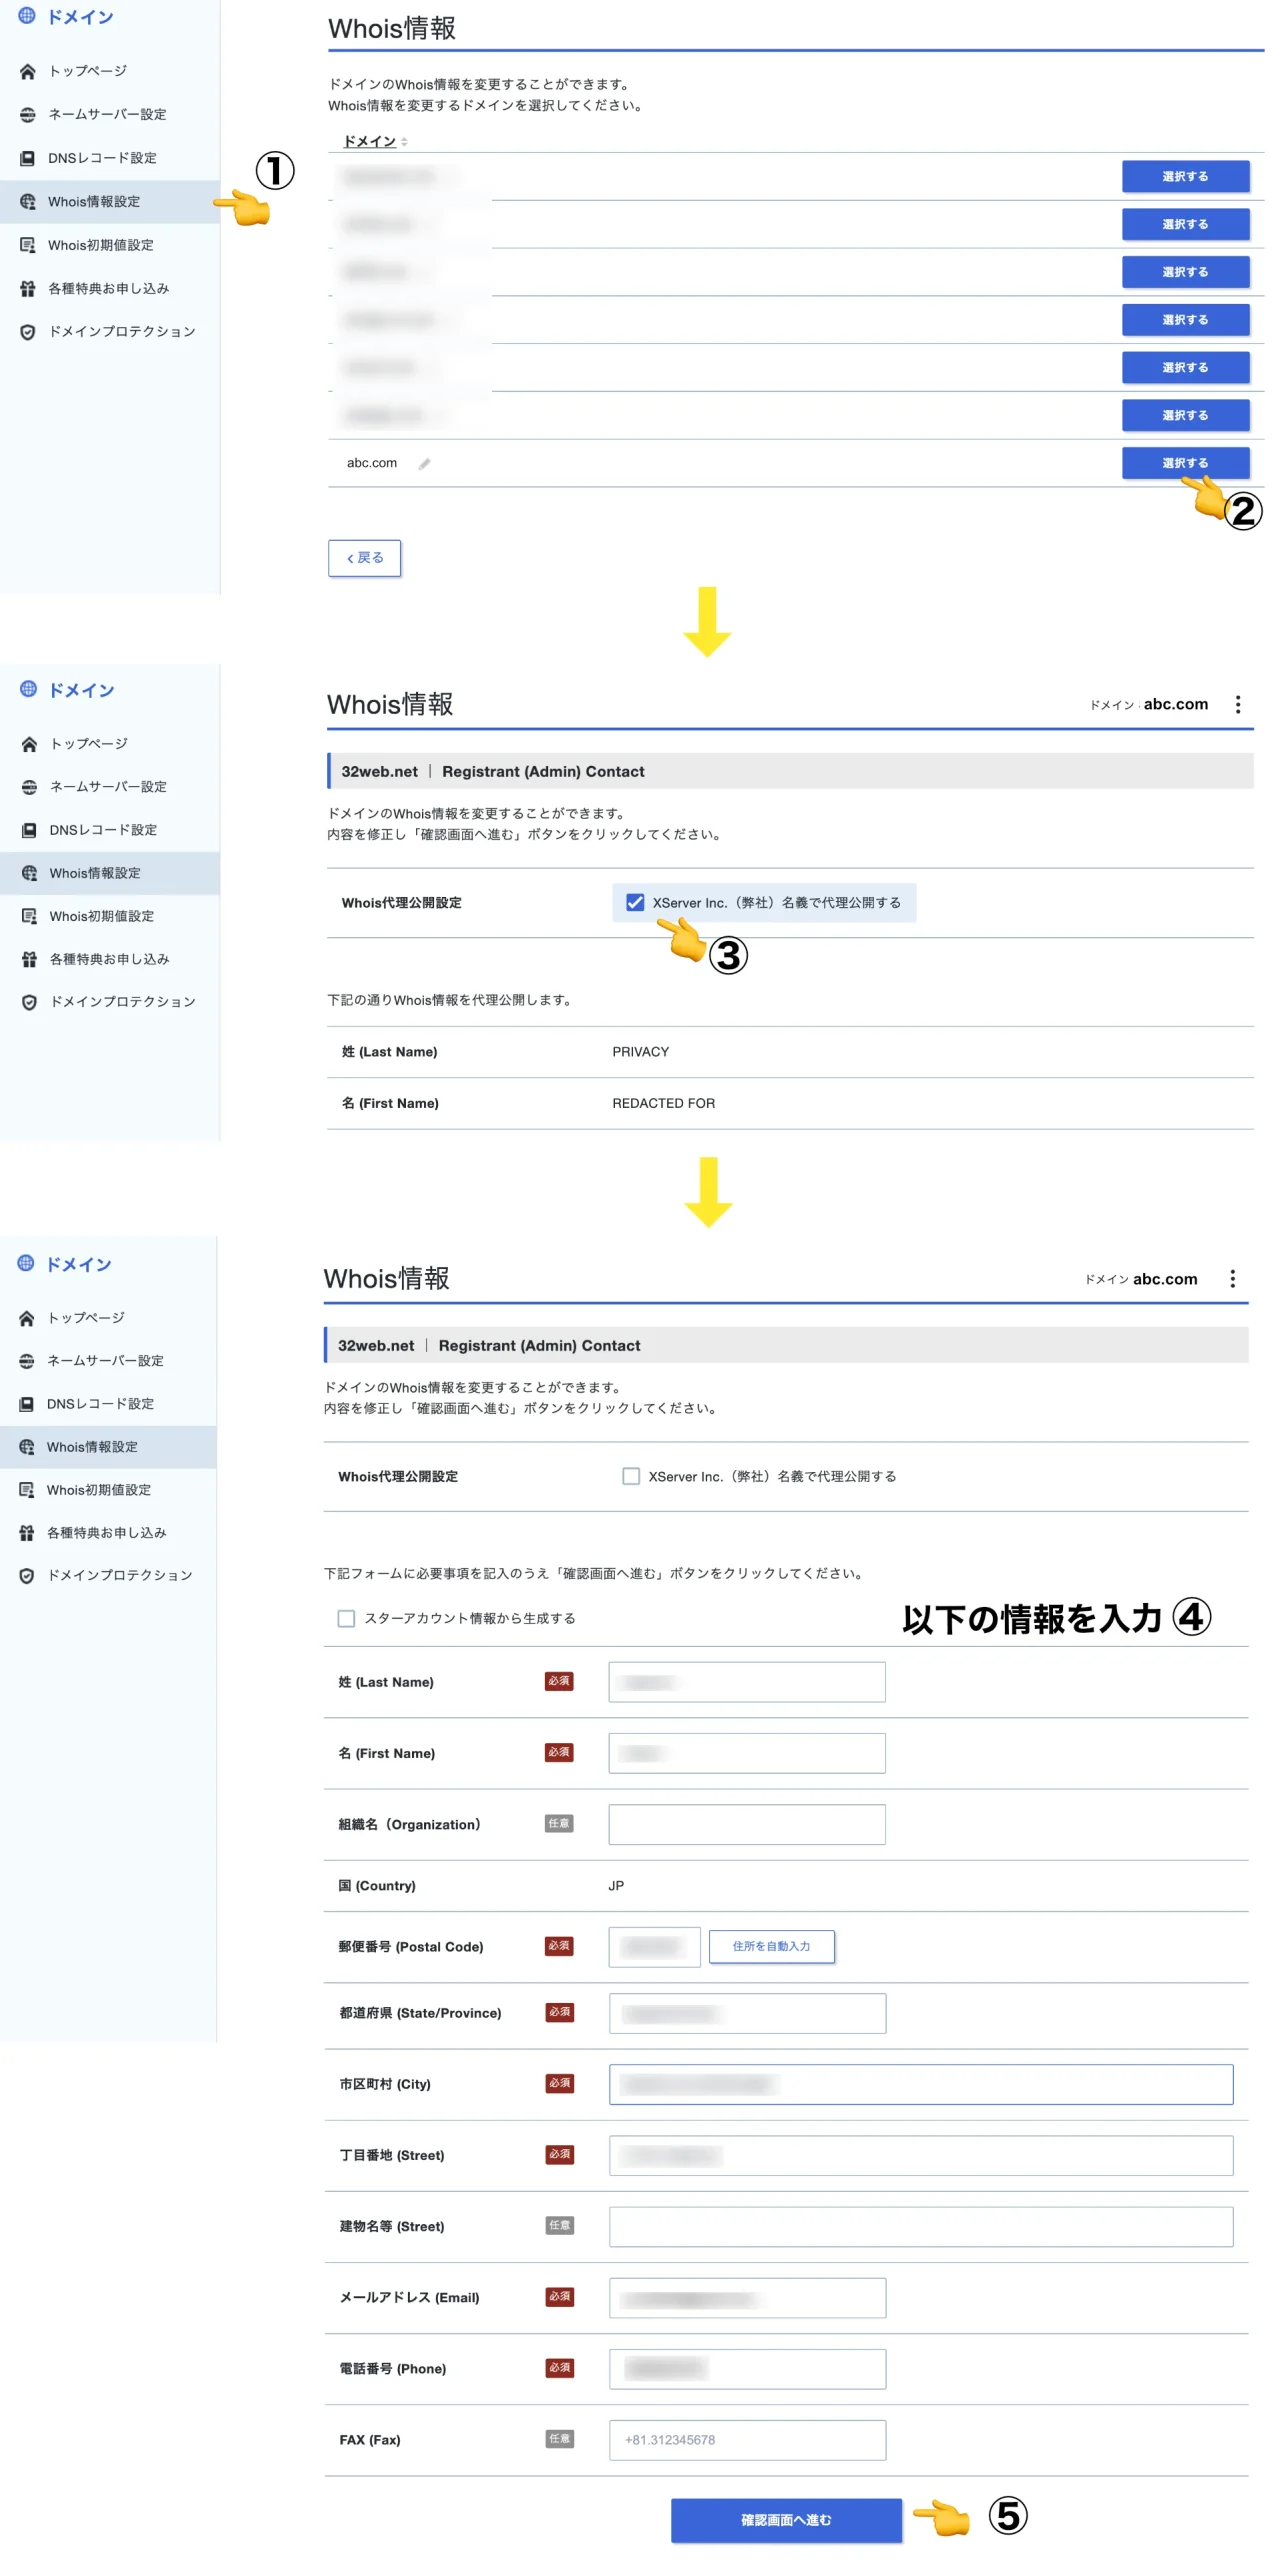This screenshot has height=2560, width=1282.
Task: Click the pencil edit icon next to abc.com
Action: click(x=424, y=464)
